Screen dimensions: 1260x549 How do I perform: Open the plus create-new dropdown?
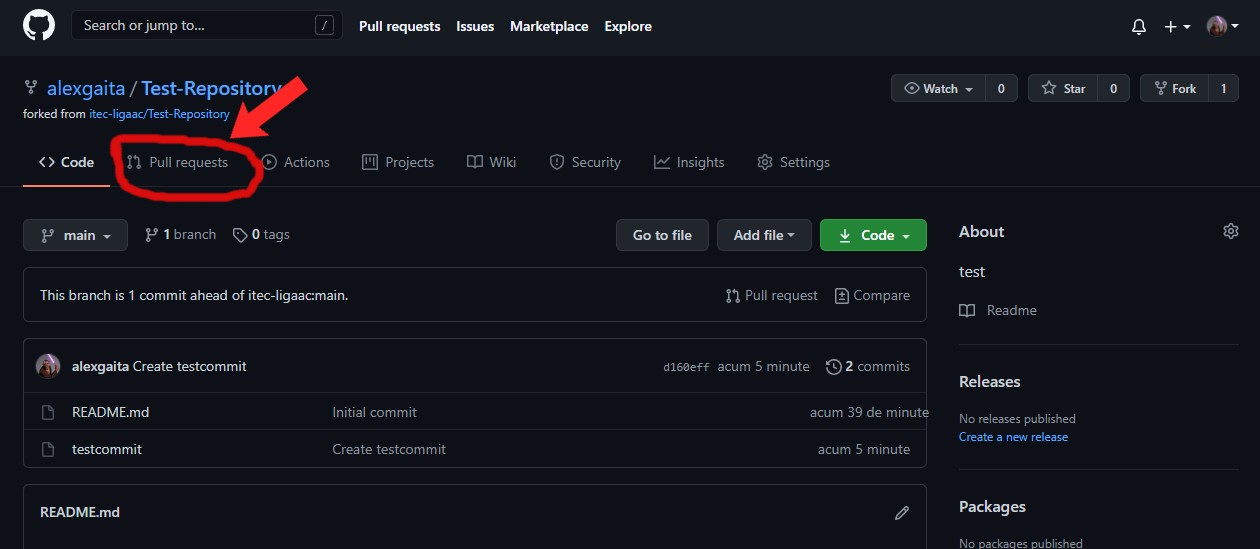[x=1177, y=27]
